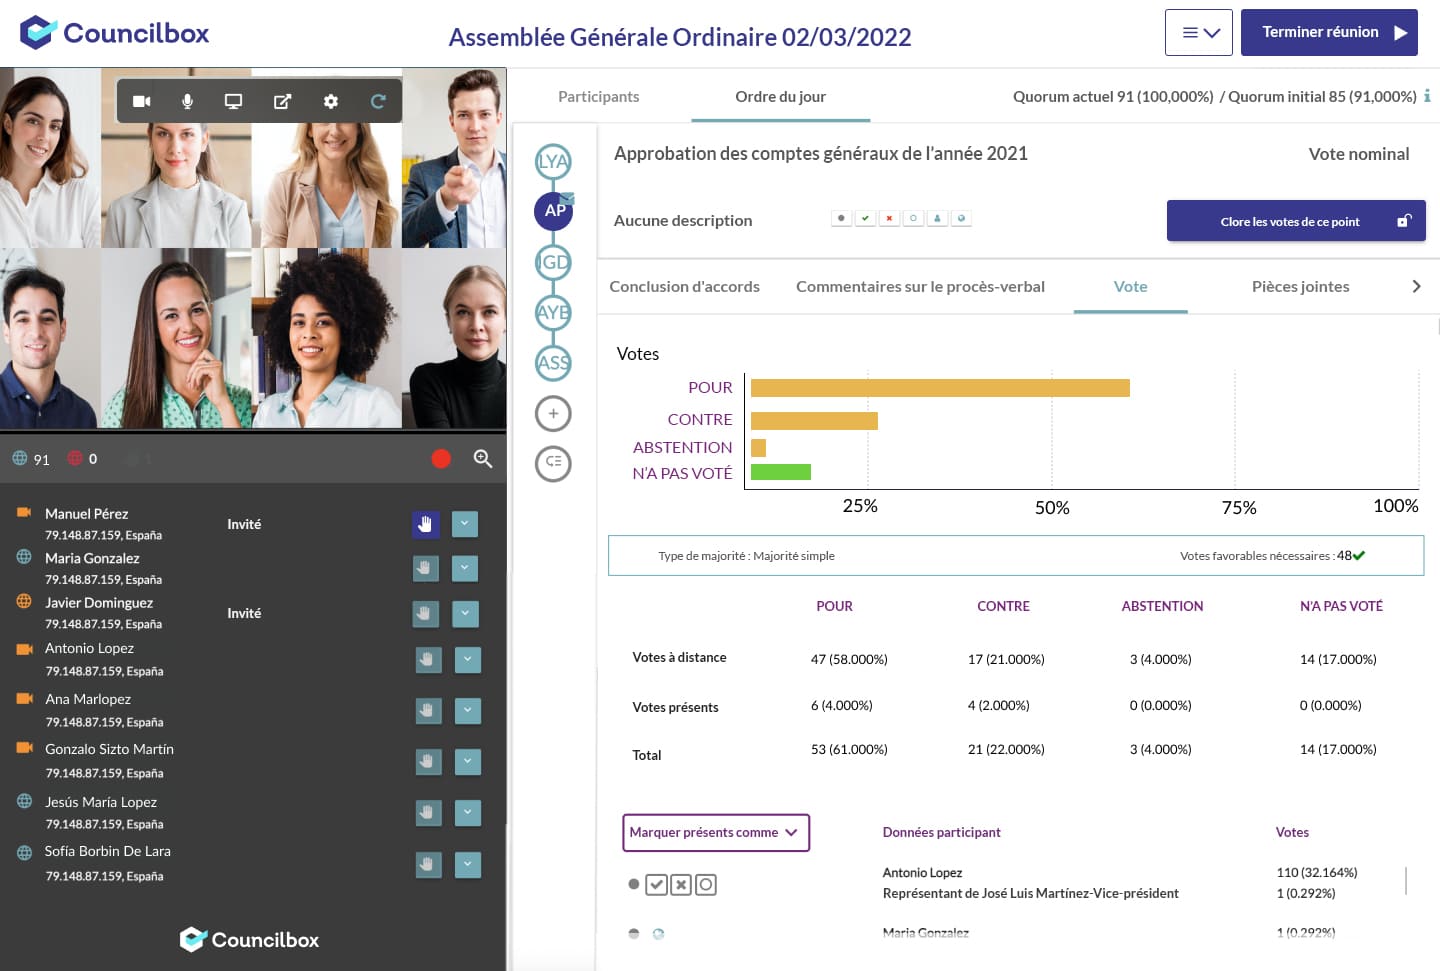Open video in external window
Viewport: 1440px width, 971px height.
pyautogui.click(x=283, y=101)
